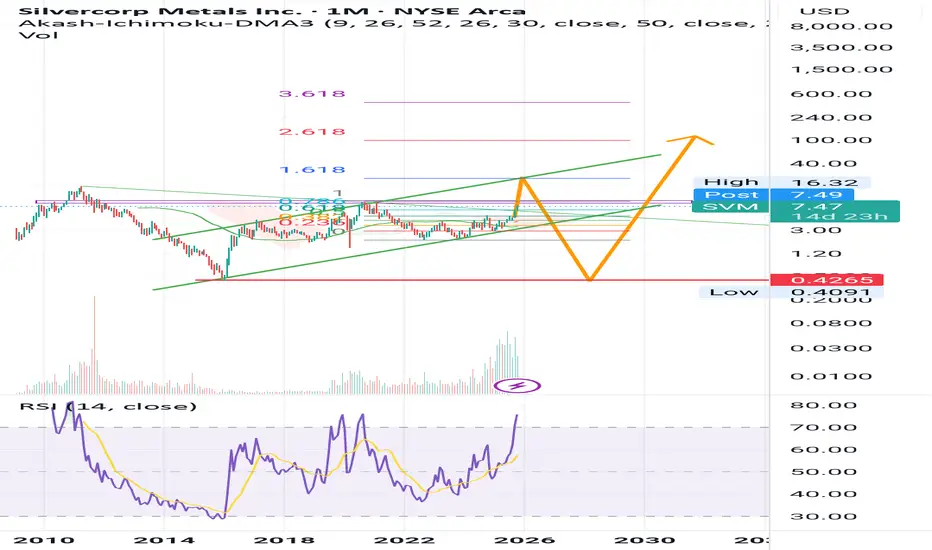Select the RSI (14, close) indicator legend
932x550 pixels.
pyautogui.click(x=108, y=406)
